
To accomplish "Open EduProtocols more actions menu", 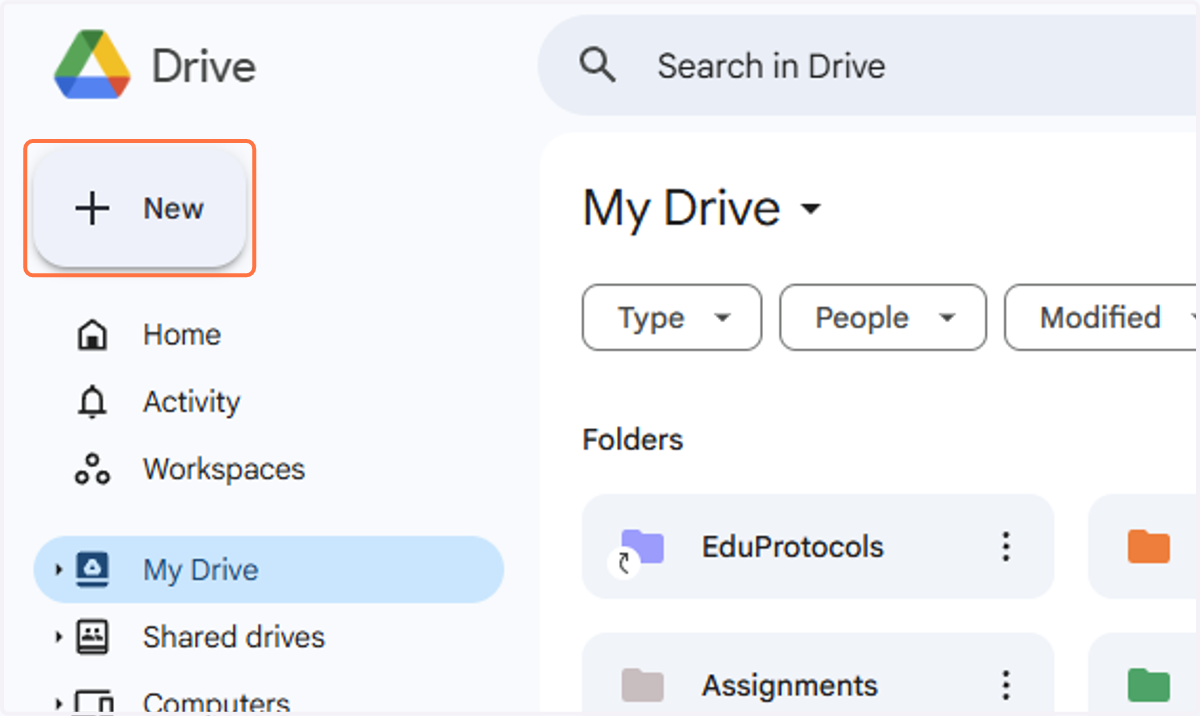I will click(x=1006, y=546).
